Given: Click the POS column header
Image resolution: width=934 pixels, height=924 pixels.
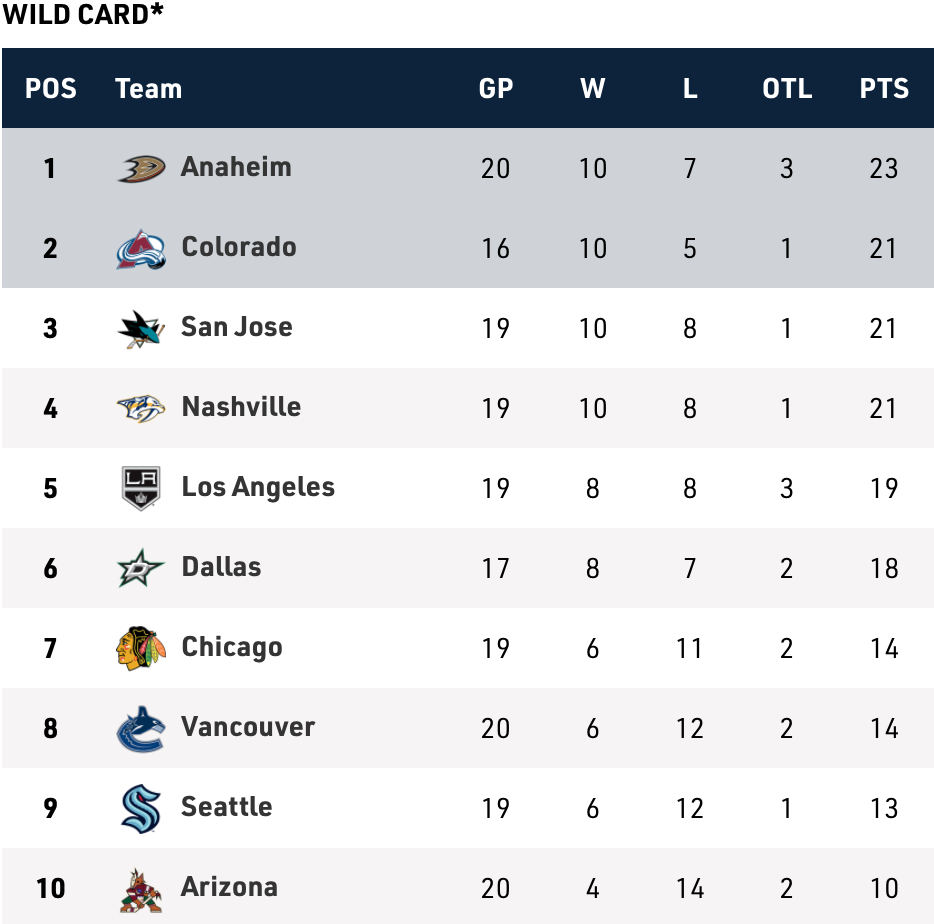Looking at the screenshot, I should coord(51,88).
